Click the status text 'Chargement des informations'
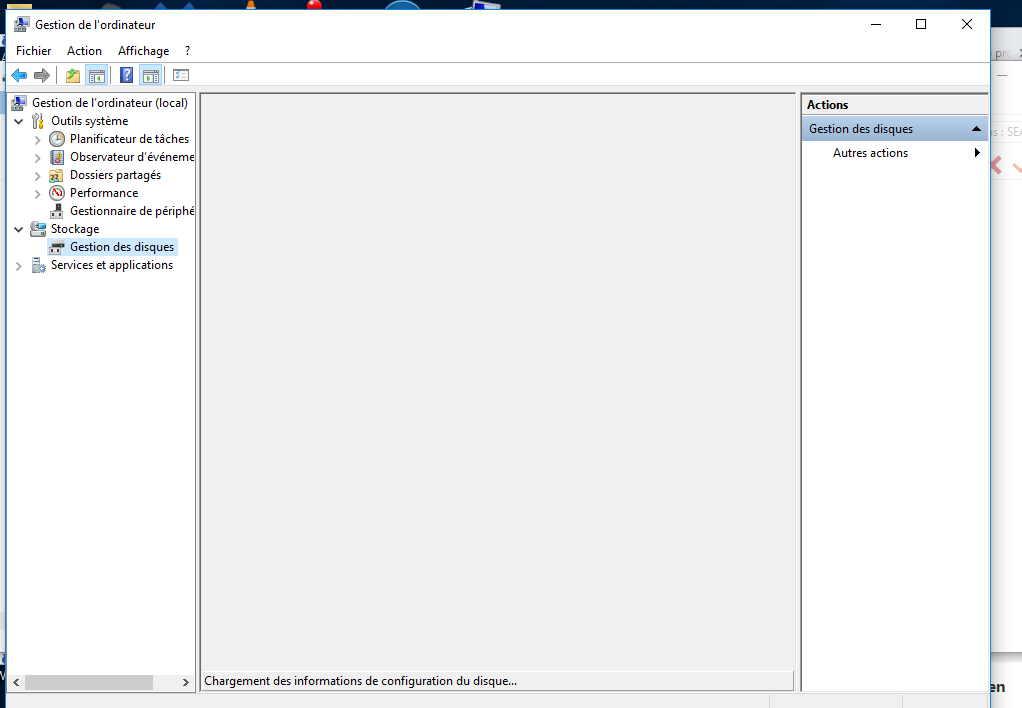The image size is (1022, 708). click(x=360, y=681)
